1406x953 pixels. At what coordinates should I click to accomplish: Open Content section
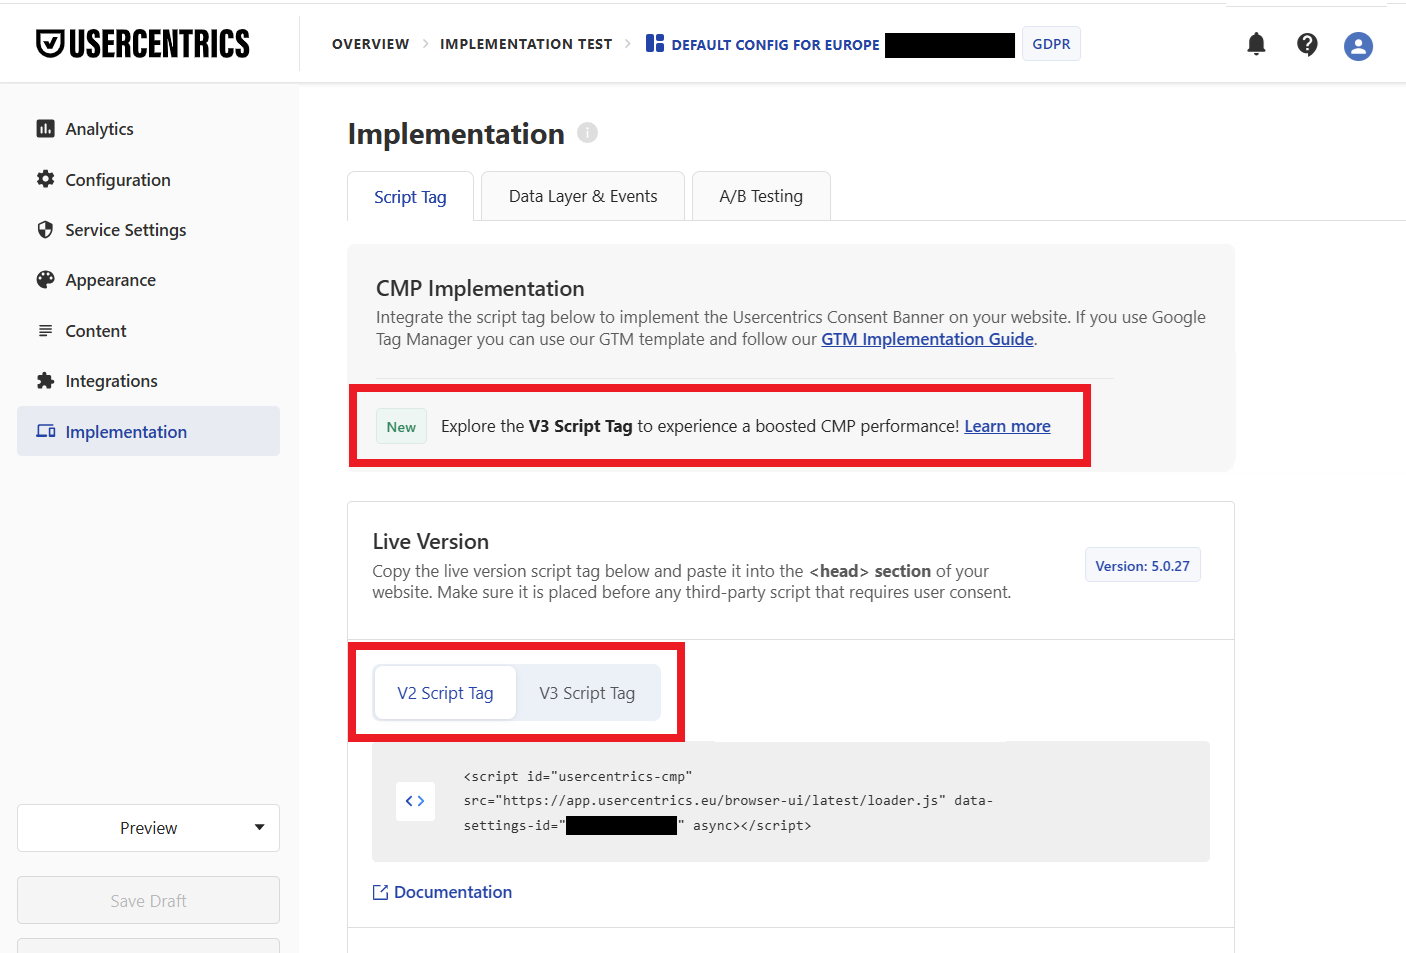(x=96, y=331)
